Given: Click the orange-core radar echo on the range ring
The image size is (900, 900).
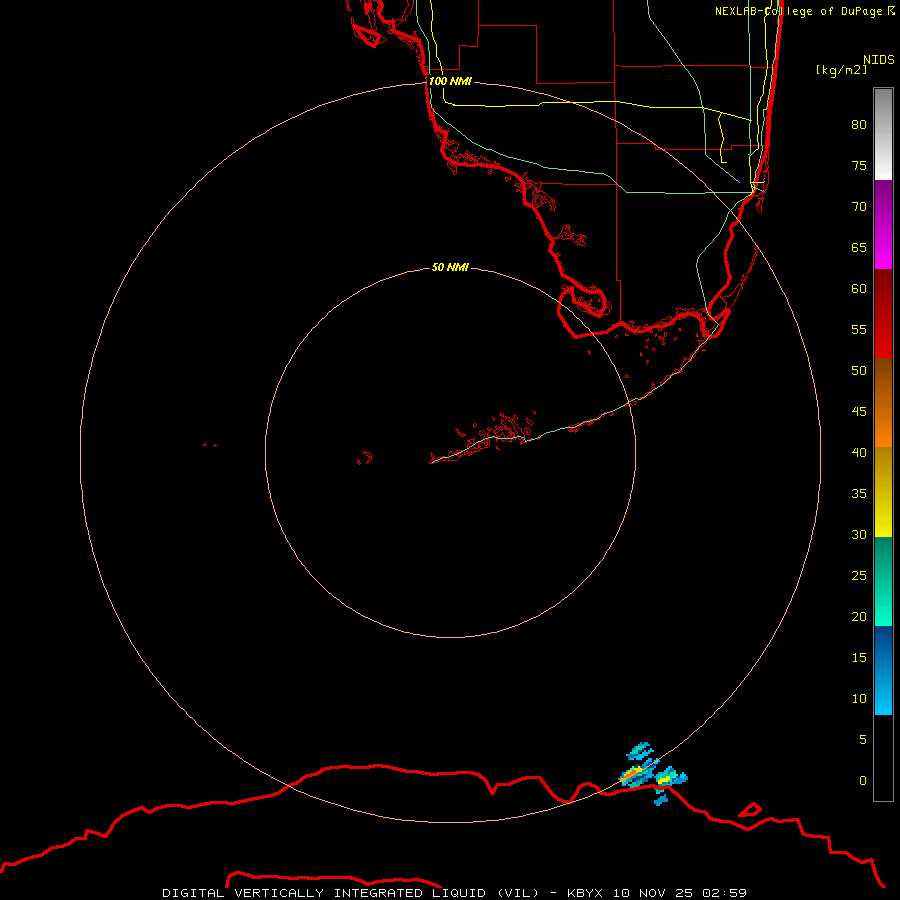Looking at the screenshot, I should pos(637,774).
